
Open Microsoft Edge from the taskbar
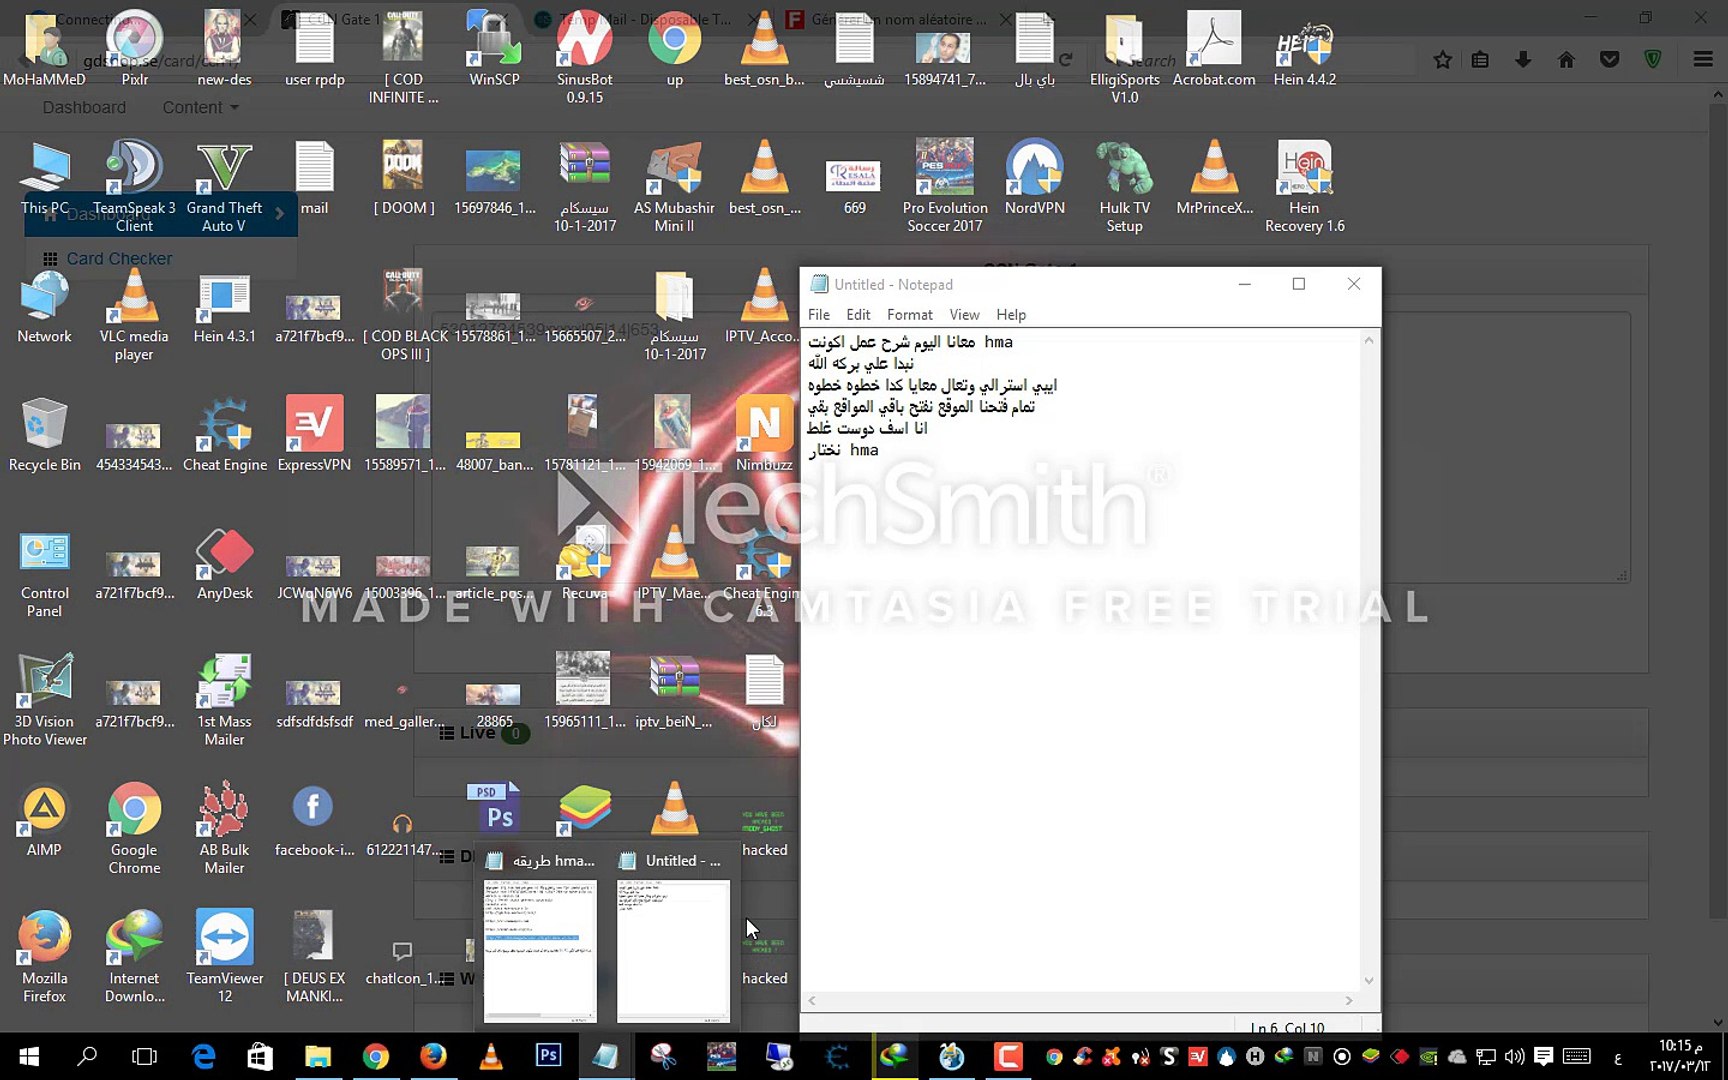pyautogui.click(x=203, y=1056)
